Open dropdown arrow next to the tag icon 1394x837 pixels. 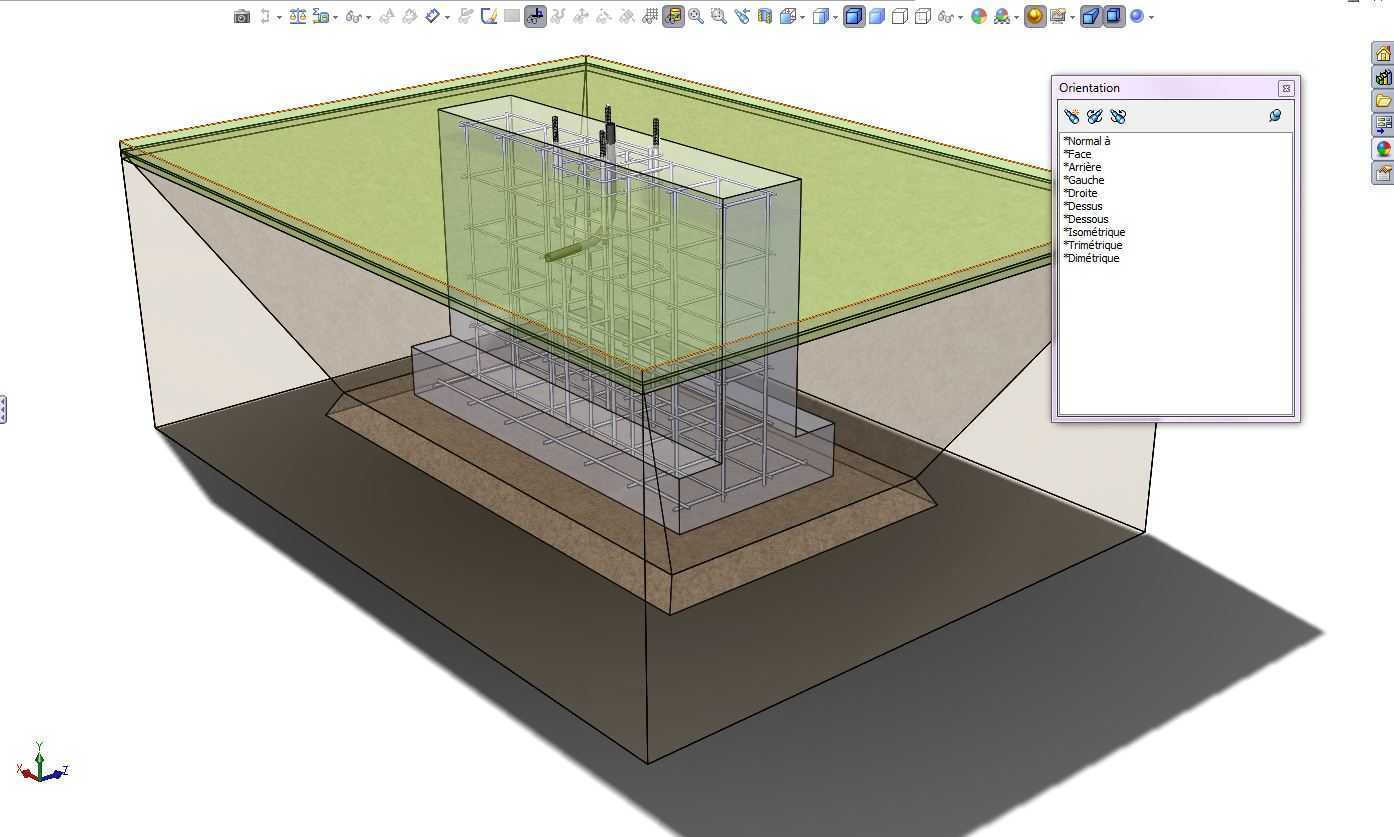[447, 17]
